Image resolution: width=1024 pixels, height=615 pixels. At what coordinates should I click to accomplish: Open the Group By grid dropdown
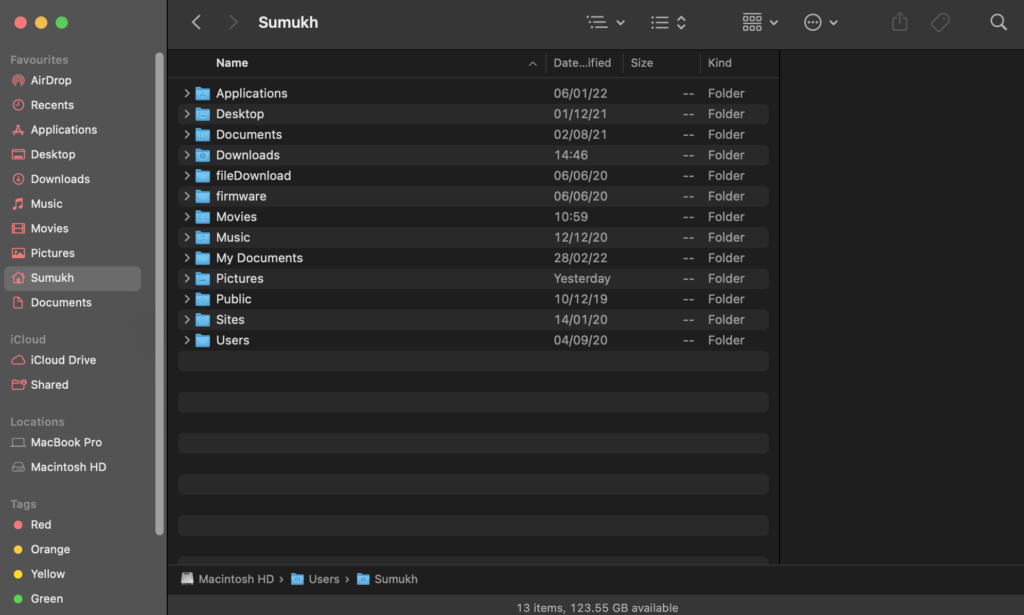pyautogui.click(x=760, y=22)
